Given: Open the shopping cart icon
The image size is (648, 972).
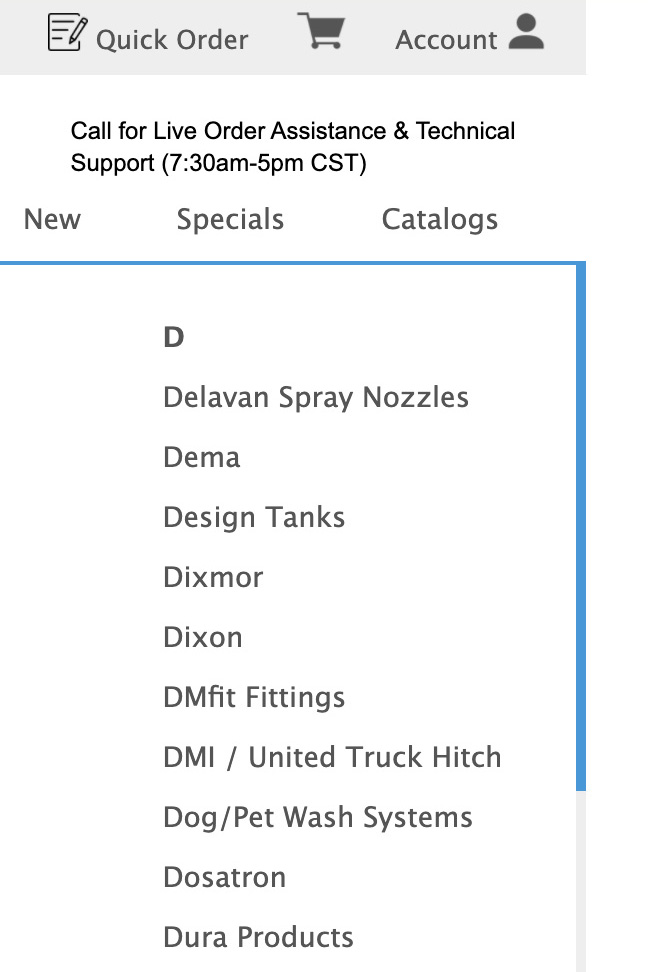Looking at the screenshot, I should click(x=321, y=33).
